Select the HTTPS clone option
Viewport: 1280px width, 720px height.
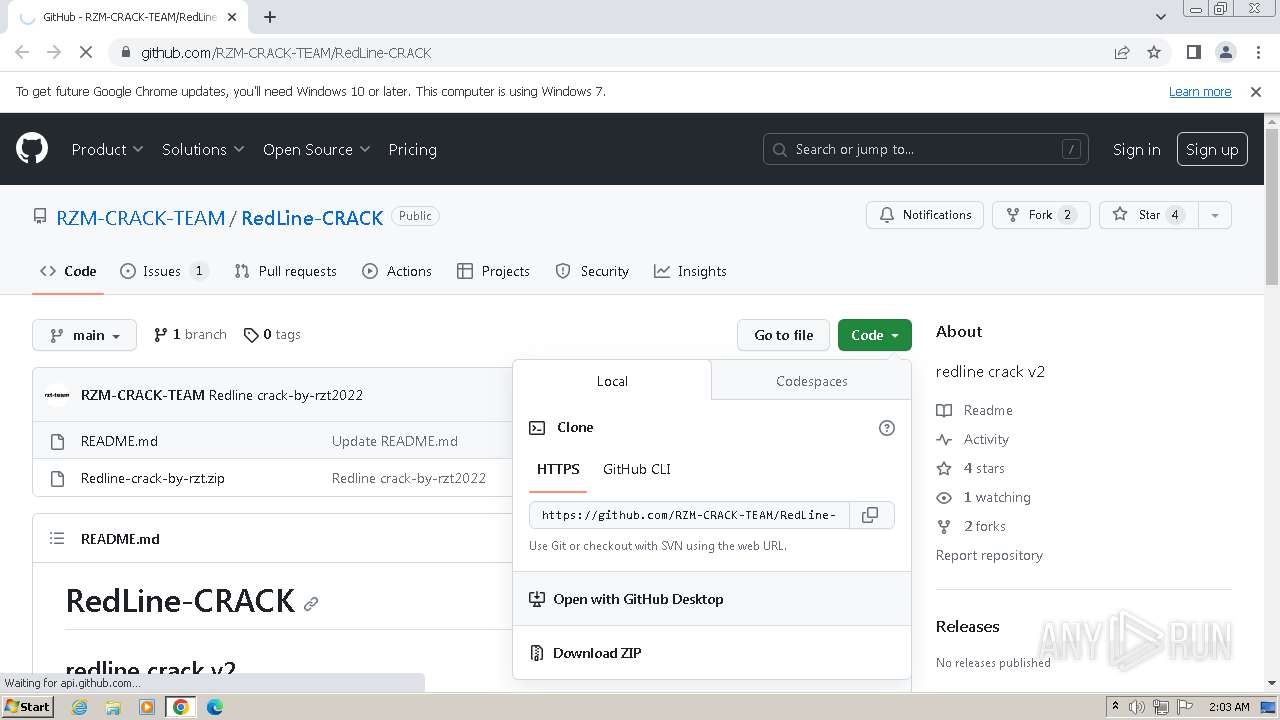click(558, 469)
